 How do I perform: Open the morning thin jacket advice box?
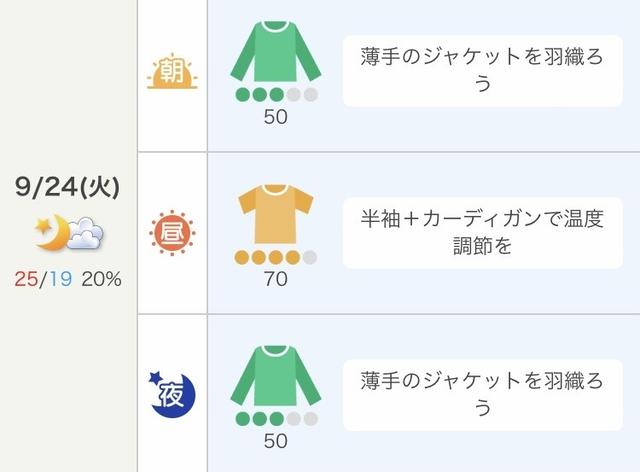pos(483,71)
